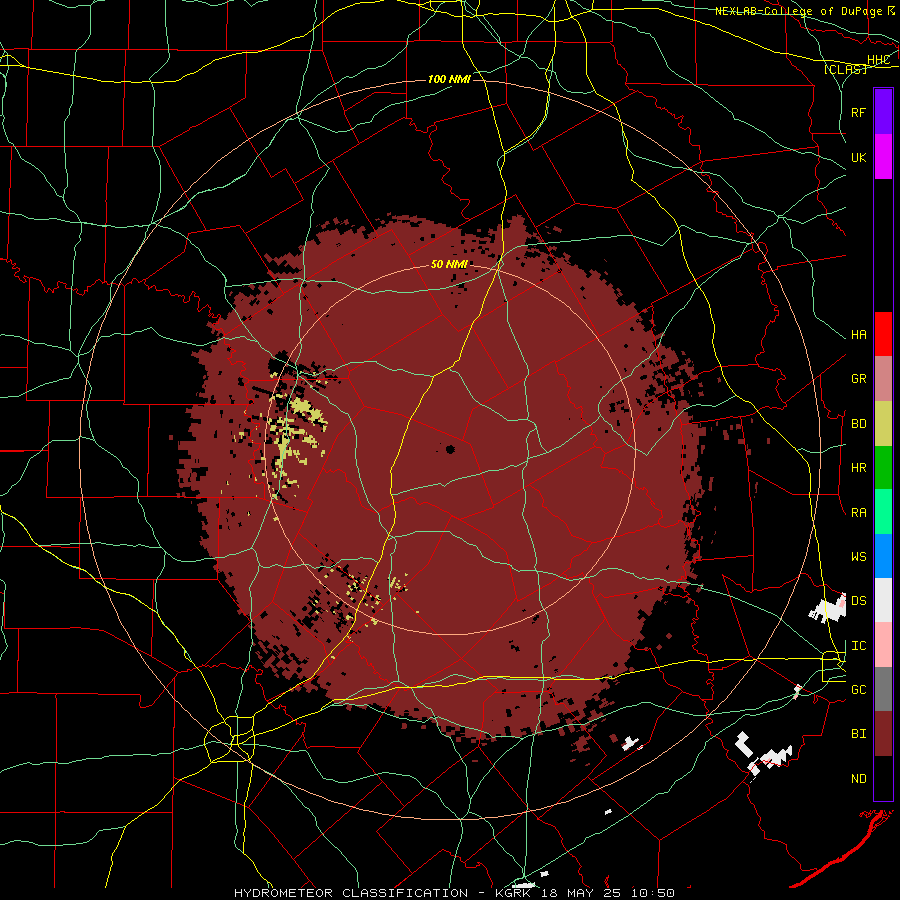The height and width of the screenshot is (900, 900).
Task: Select the white DS legend swatch
Action: 883,600
